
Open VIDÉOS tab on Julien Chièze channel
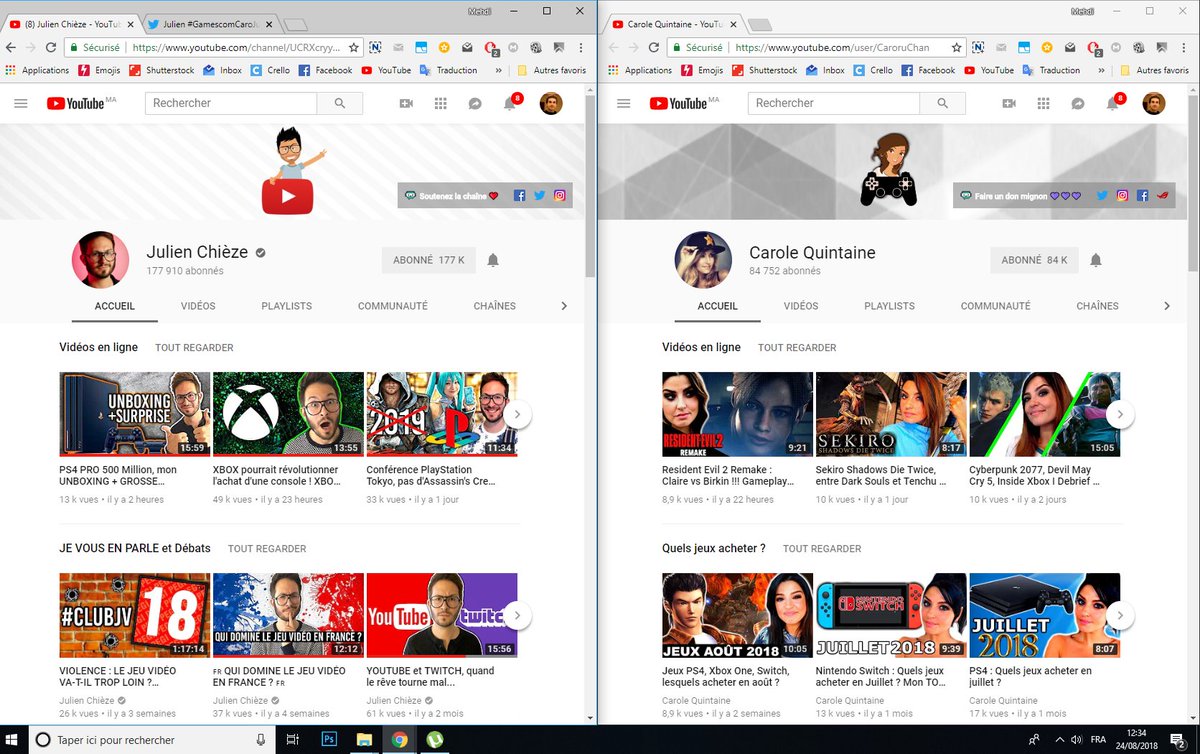[198, 306]
